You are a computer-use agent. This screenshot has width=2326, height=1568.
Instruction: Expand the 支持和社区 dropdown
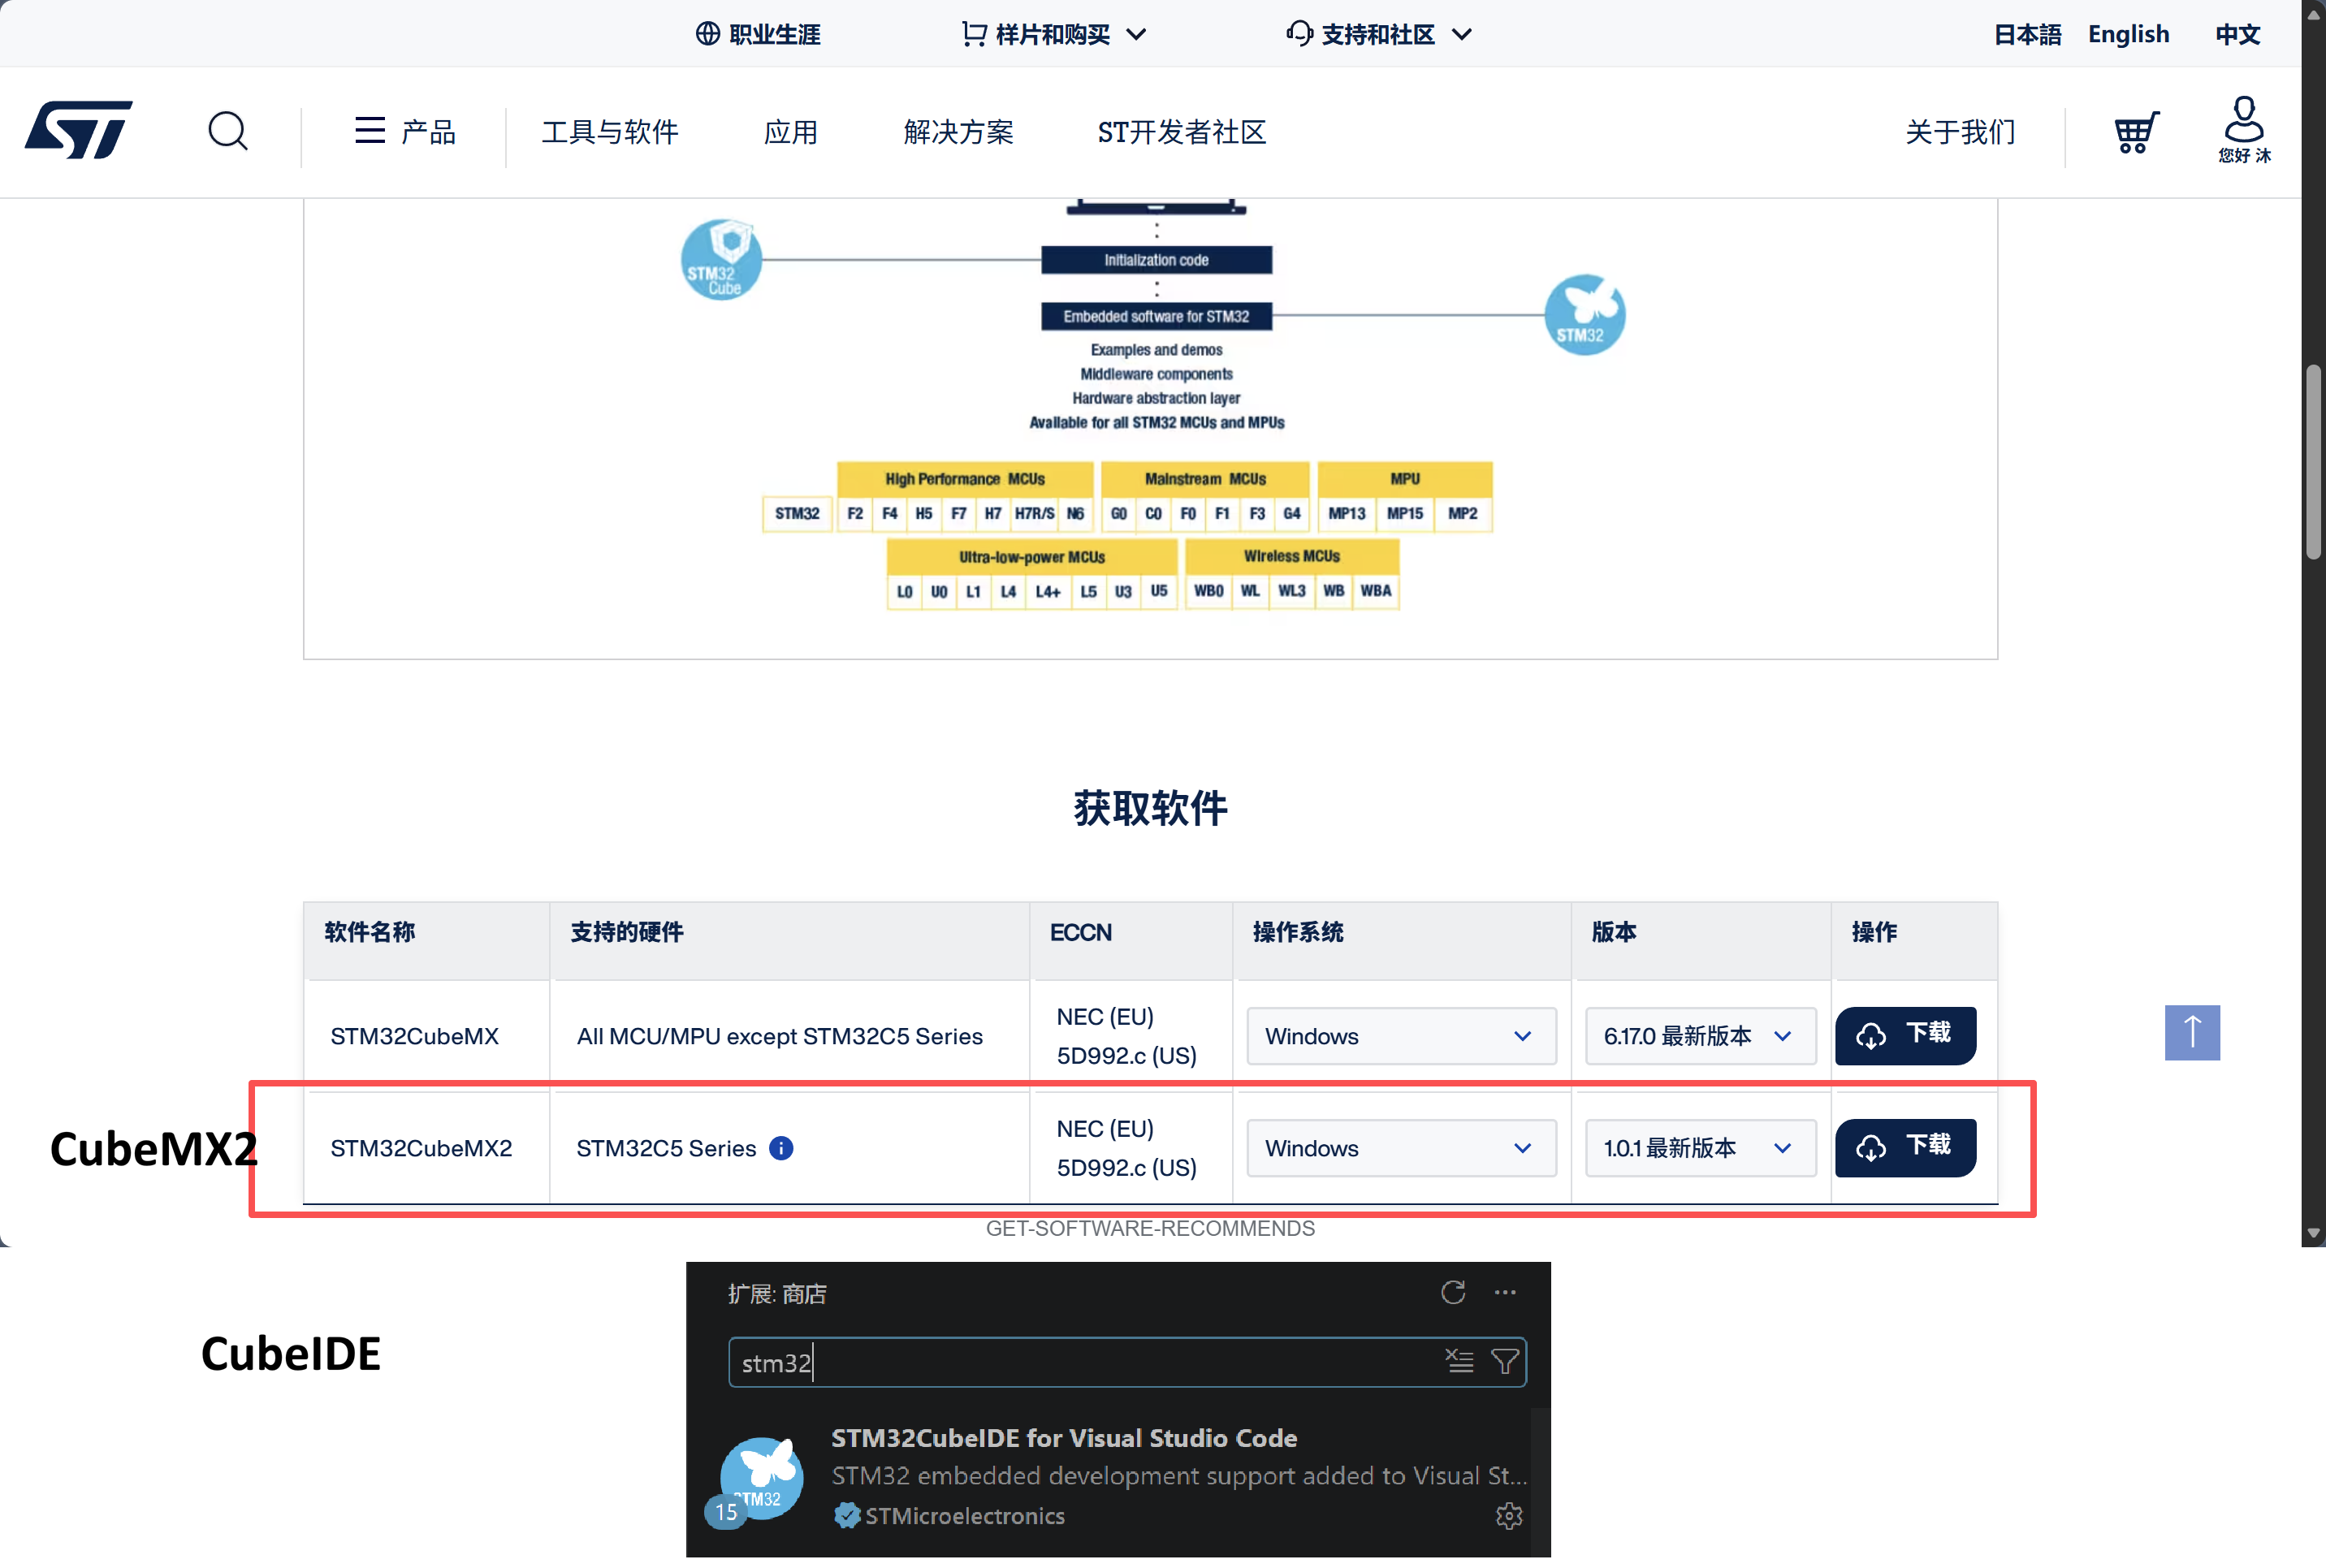pyautogui.click(x=1379, y=34)
